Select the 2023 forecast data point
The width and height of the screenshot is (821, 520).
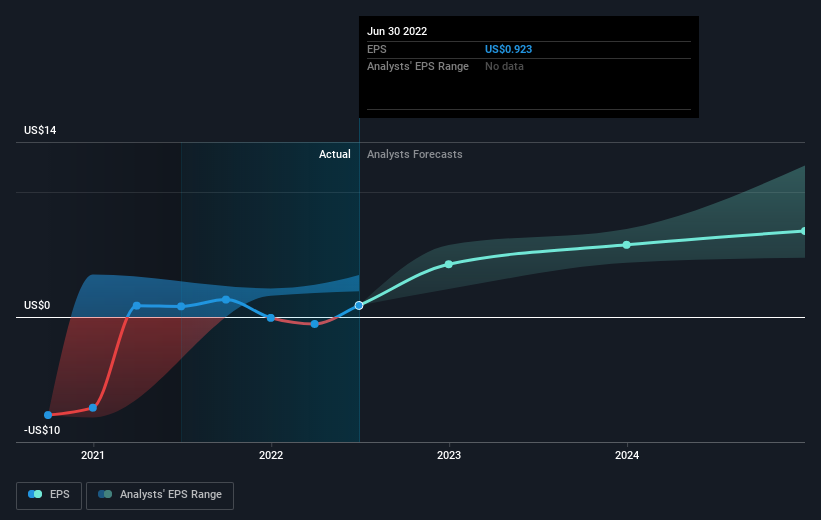click(x=449, y=264)
